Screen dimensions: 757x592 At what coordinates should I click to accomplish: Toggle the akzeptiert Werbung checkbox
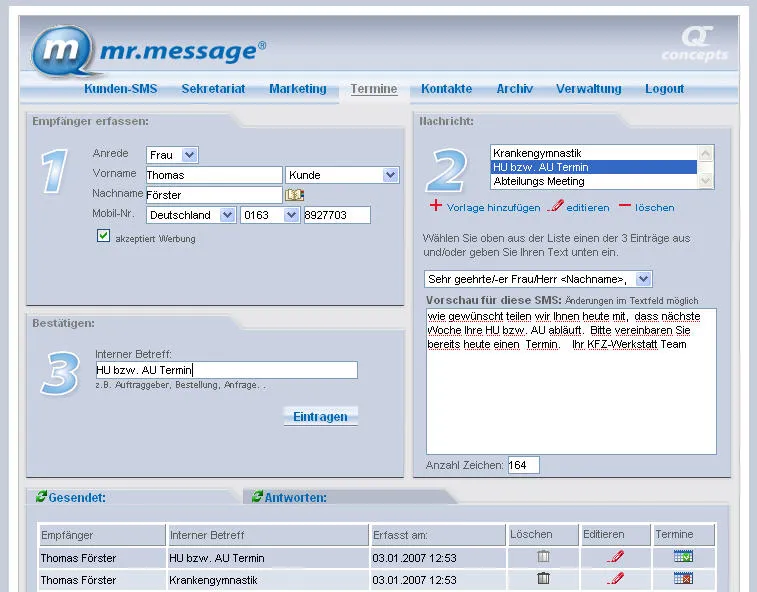pyautogui.click(x=103, y=236)
